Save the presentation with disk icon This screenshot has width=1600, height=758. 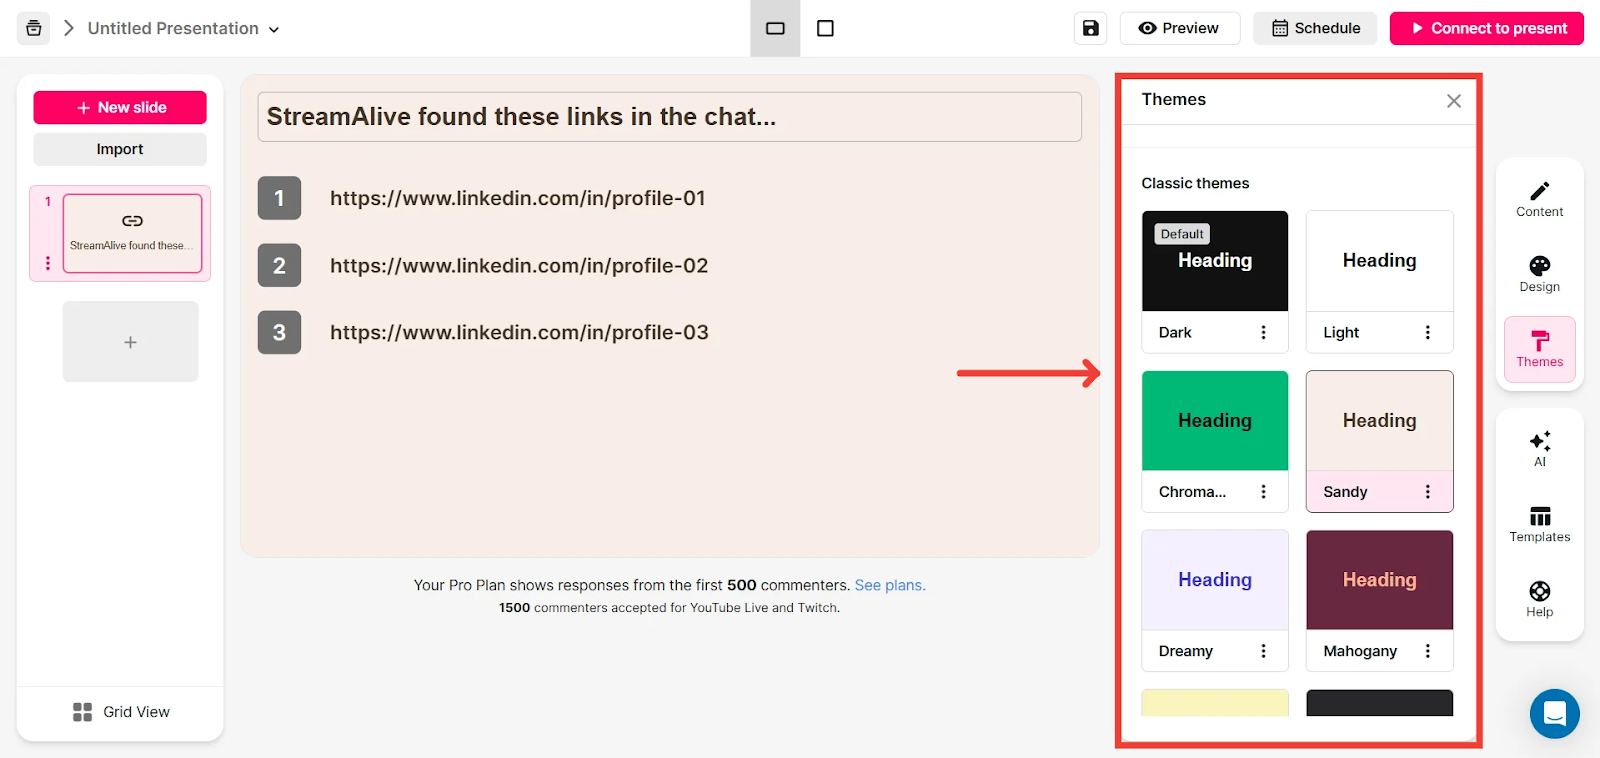pyautogui.click(x=1090, y=28)
